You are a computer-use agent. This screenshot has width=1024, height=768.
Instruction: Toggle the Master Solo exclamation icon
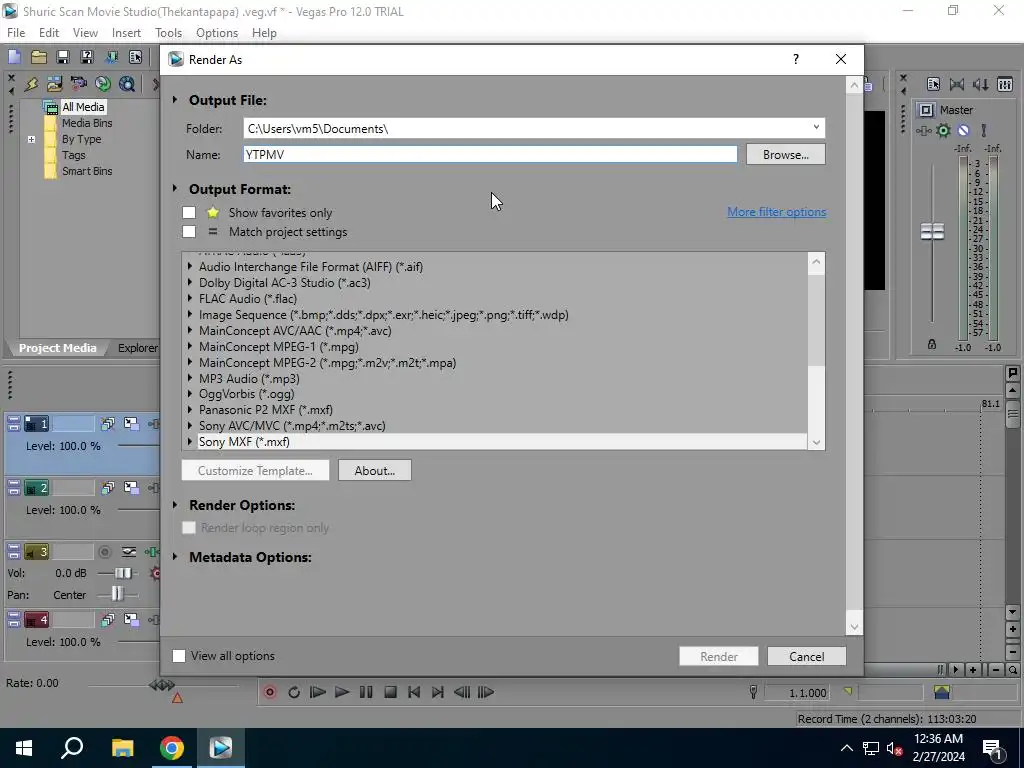coord(984,131)
